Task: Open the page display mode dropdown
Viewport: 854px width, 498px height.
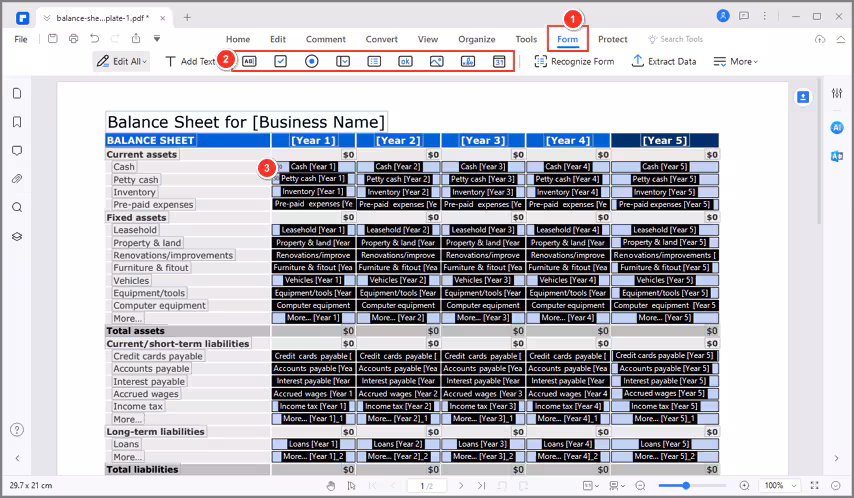Action: pos(618,485)
